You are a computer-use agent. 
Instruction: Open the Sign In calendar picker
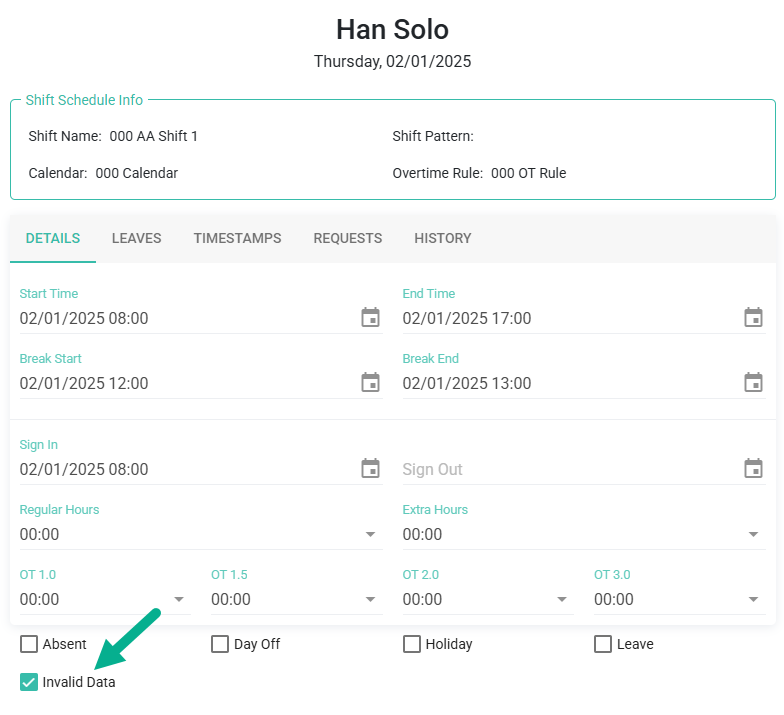370,469
